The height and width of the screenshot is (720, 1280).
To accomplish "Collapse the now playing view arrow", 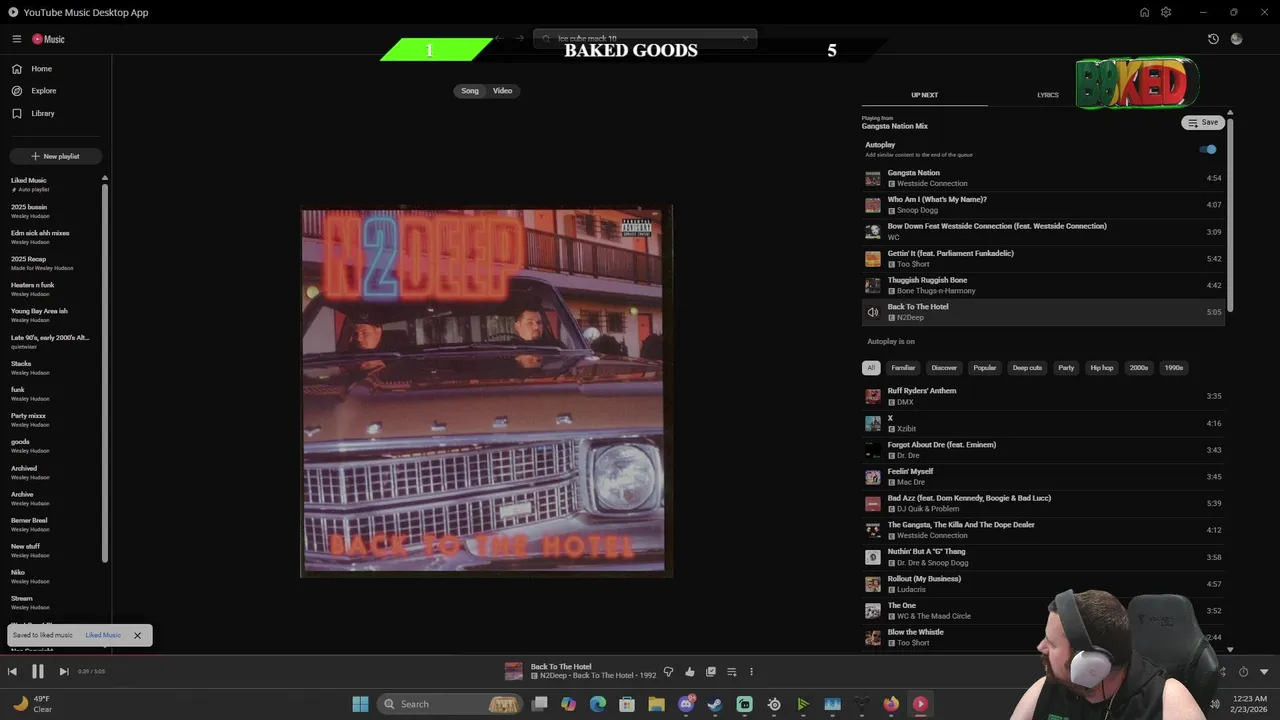I will (x=1264, y=672).
